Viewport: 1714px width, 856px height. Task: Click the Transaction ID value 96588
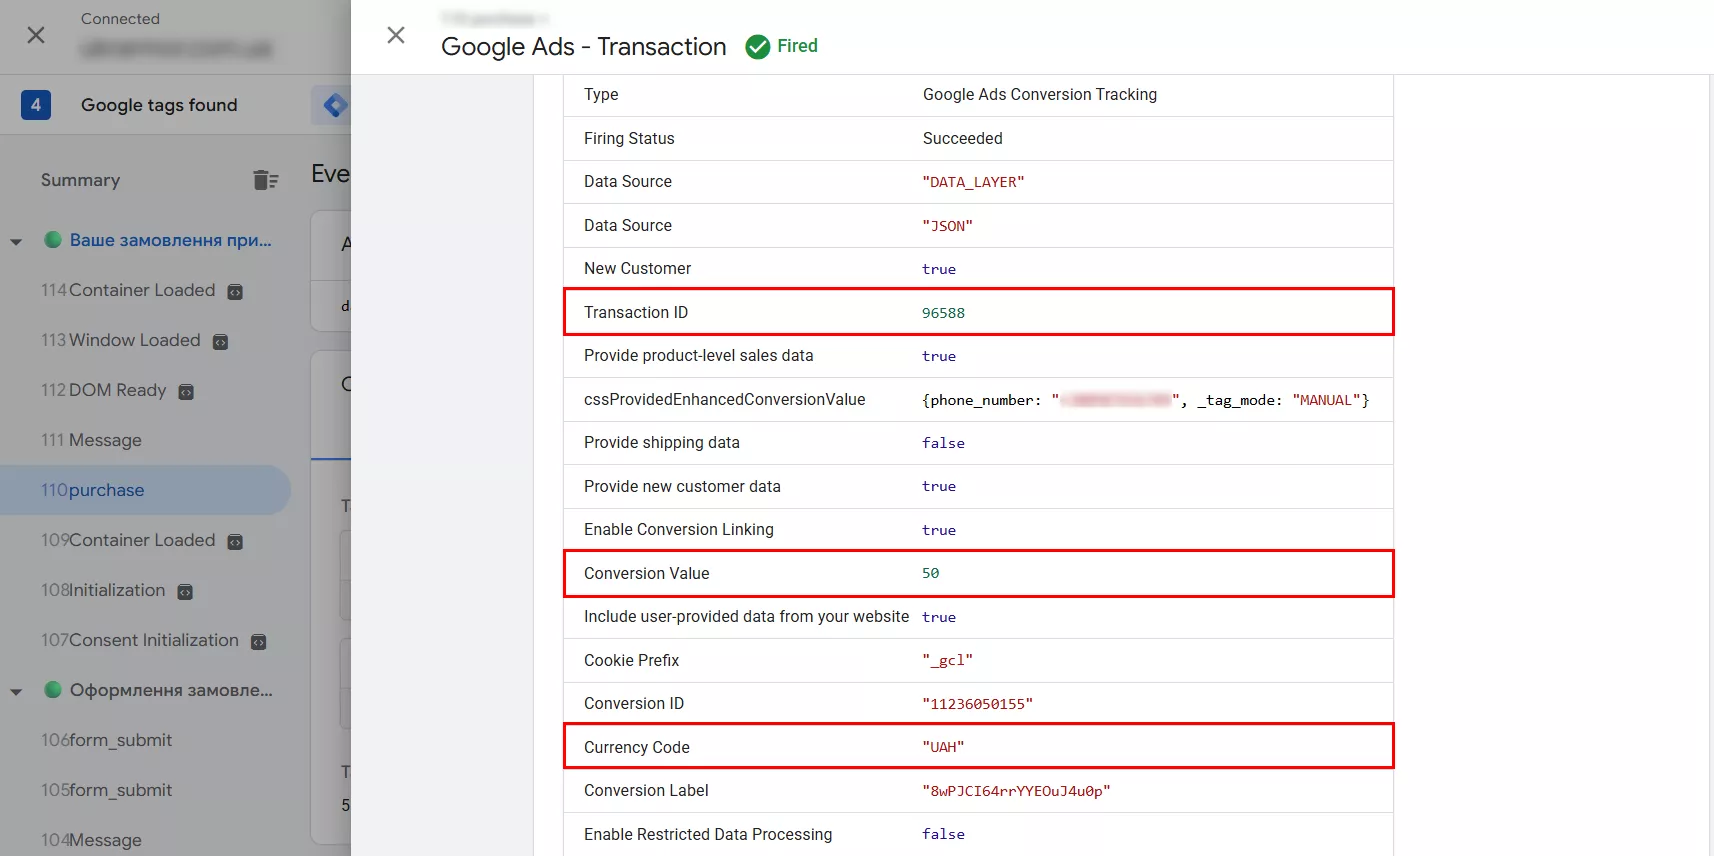(943, 313)
